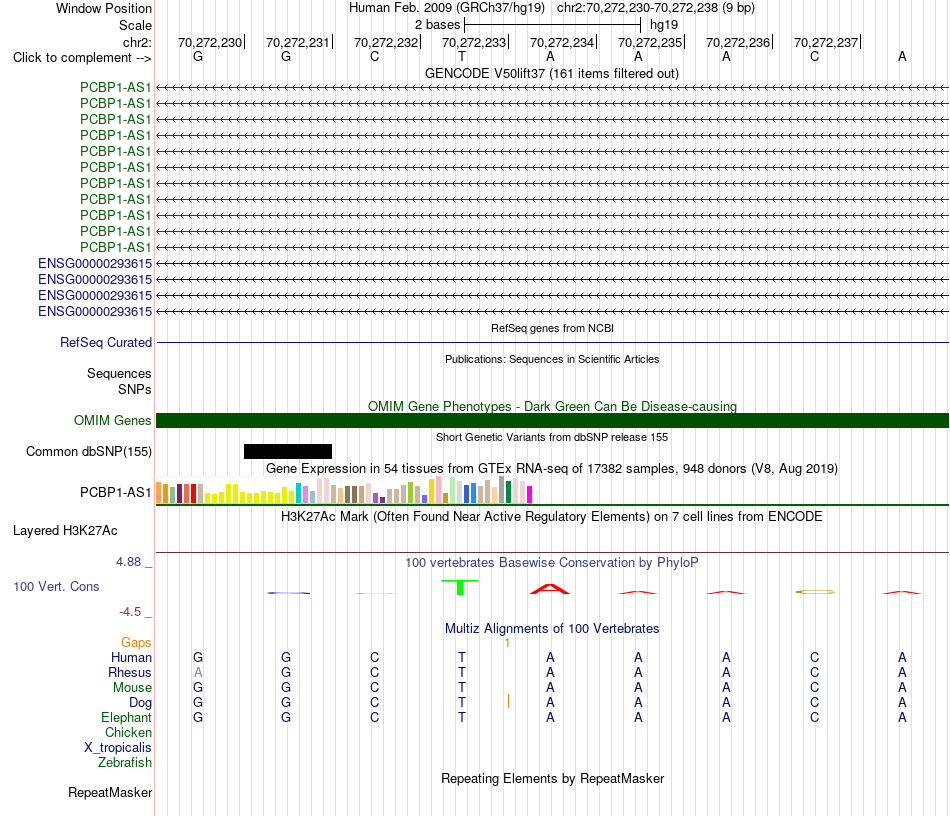Click the Common dbSNP(155) track label

(x=88, y=451)
